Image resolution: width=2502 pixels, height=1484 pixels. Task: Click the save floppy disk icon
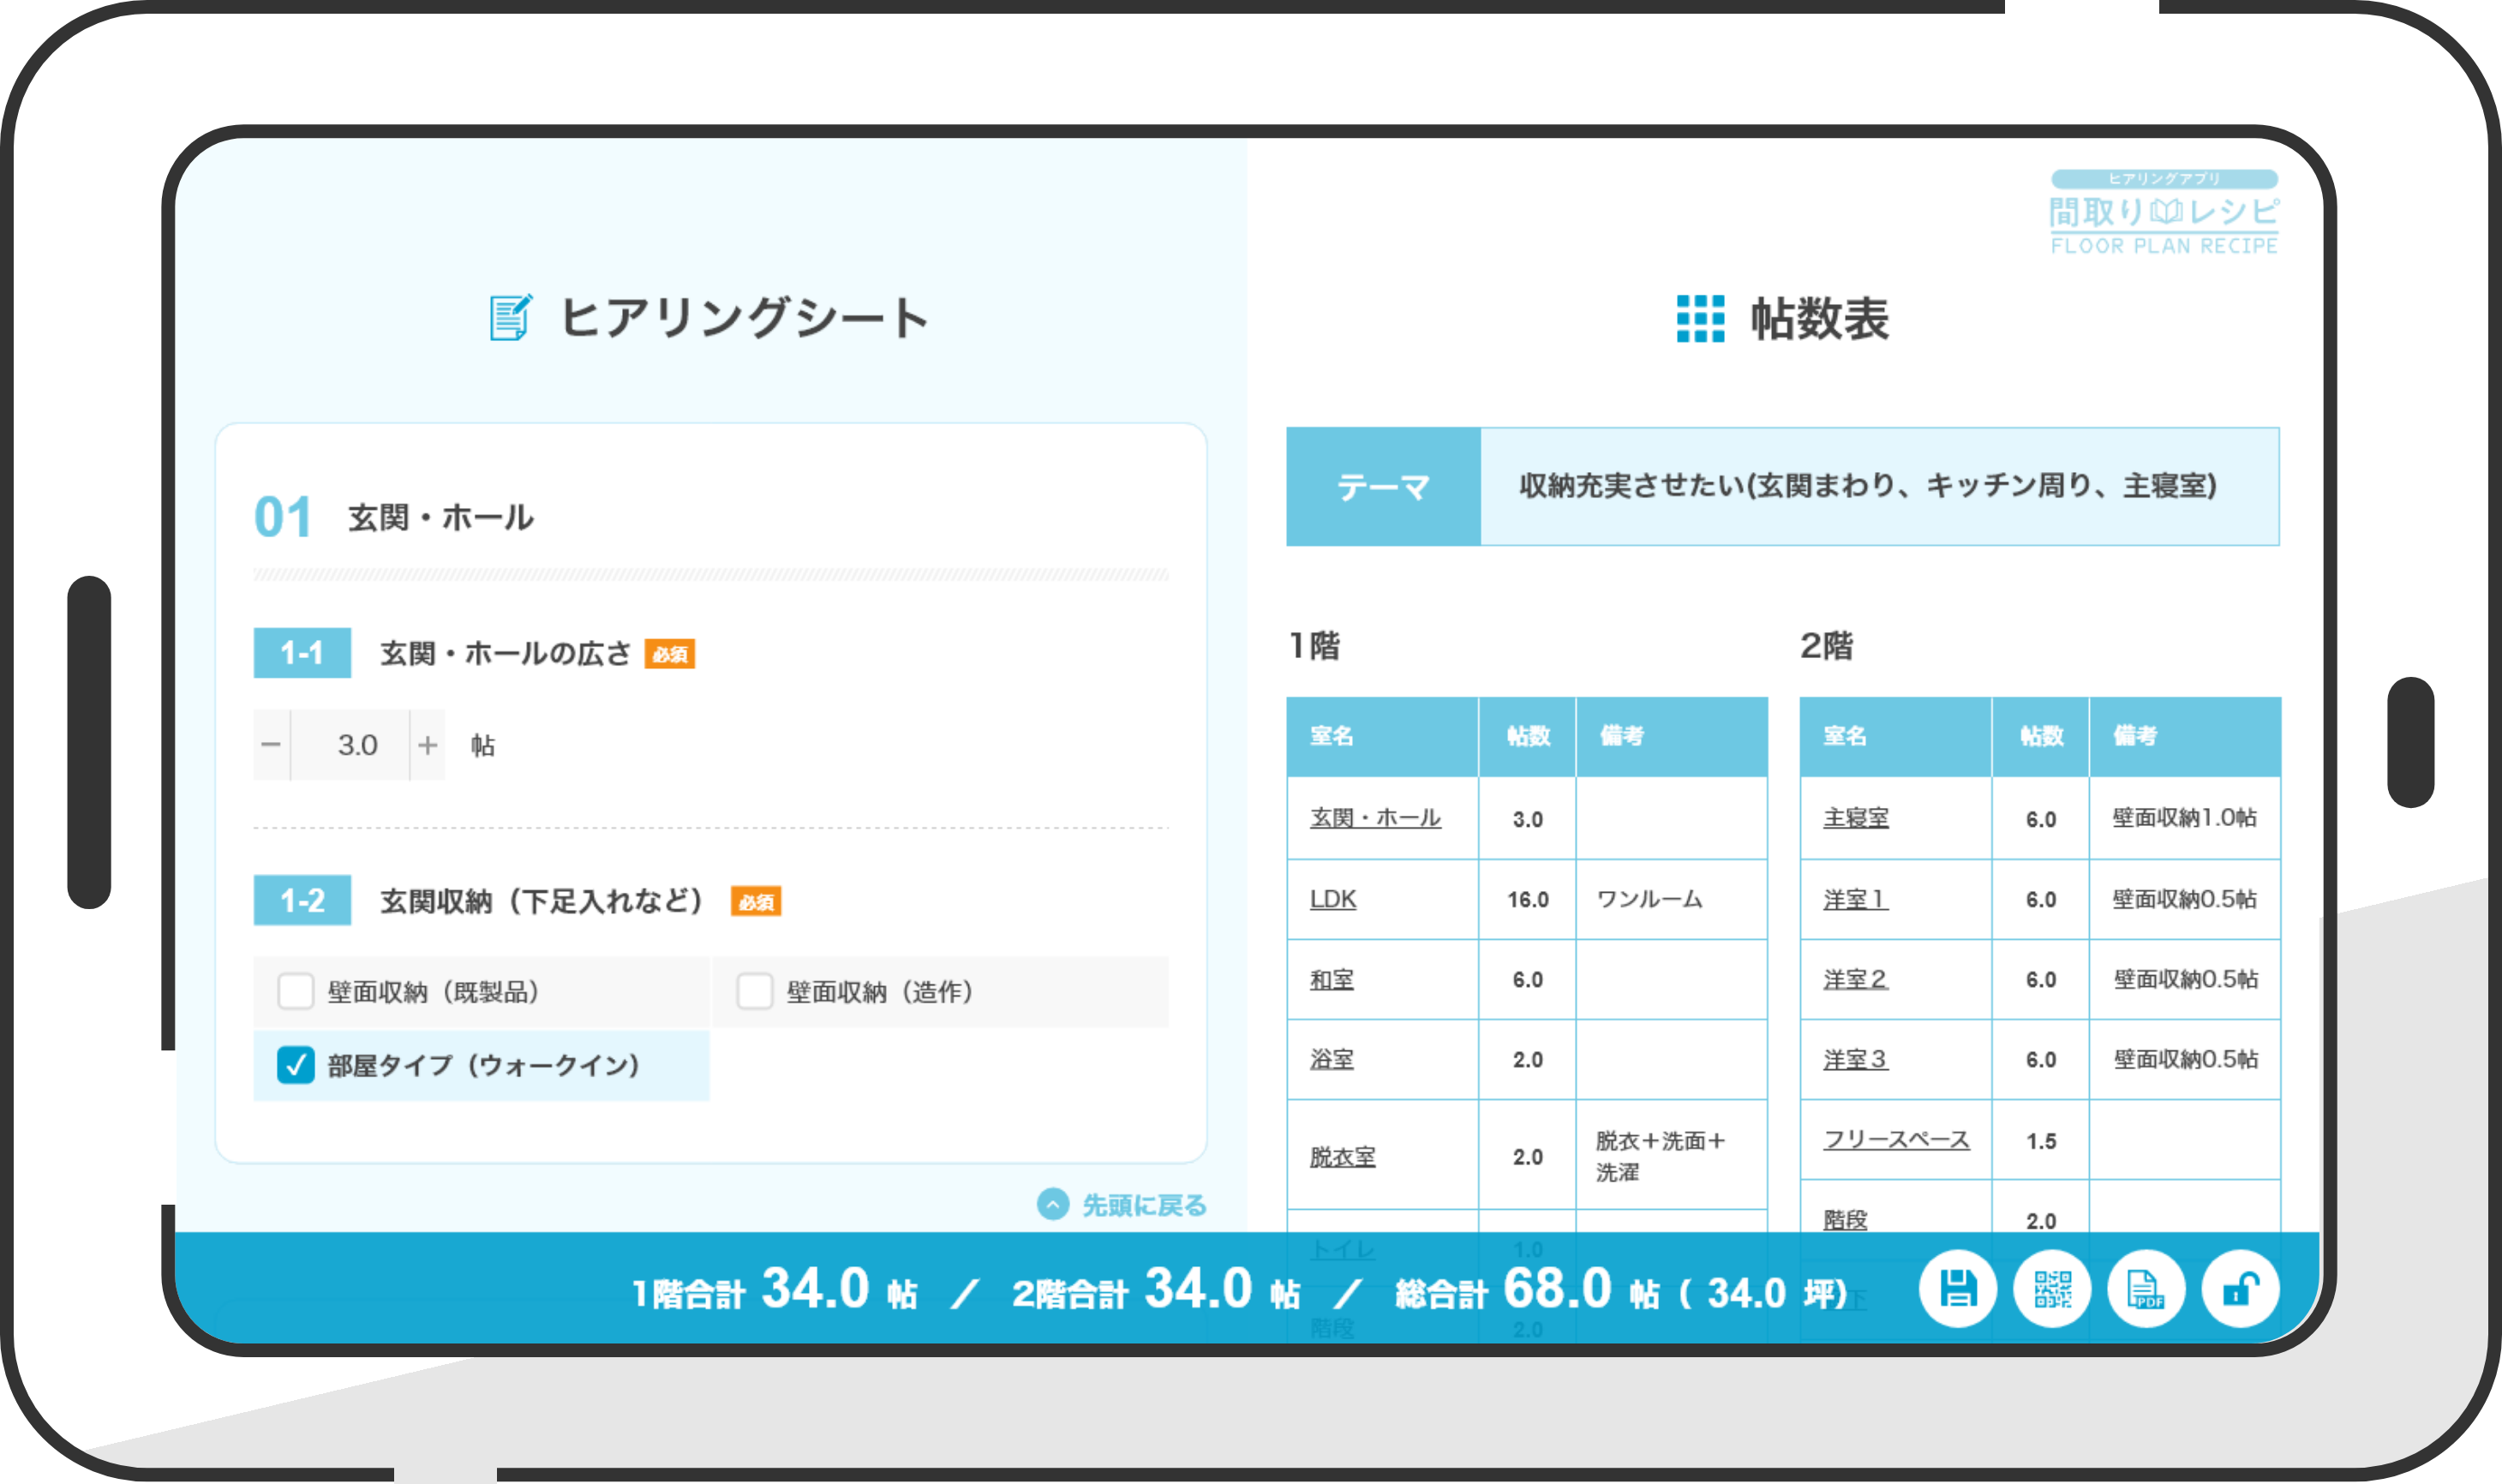(x=1957, y=1289)
